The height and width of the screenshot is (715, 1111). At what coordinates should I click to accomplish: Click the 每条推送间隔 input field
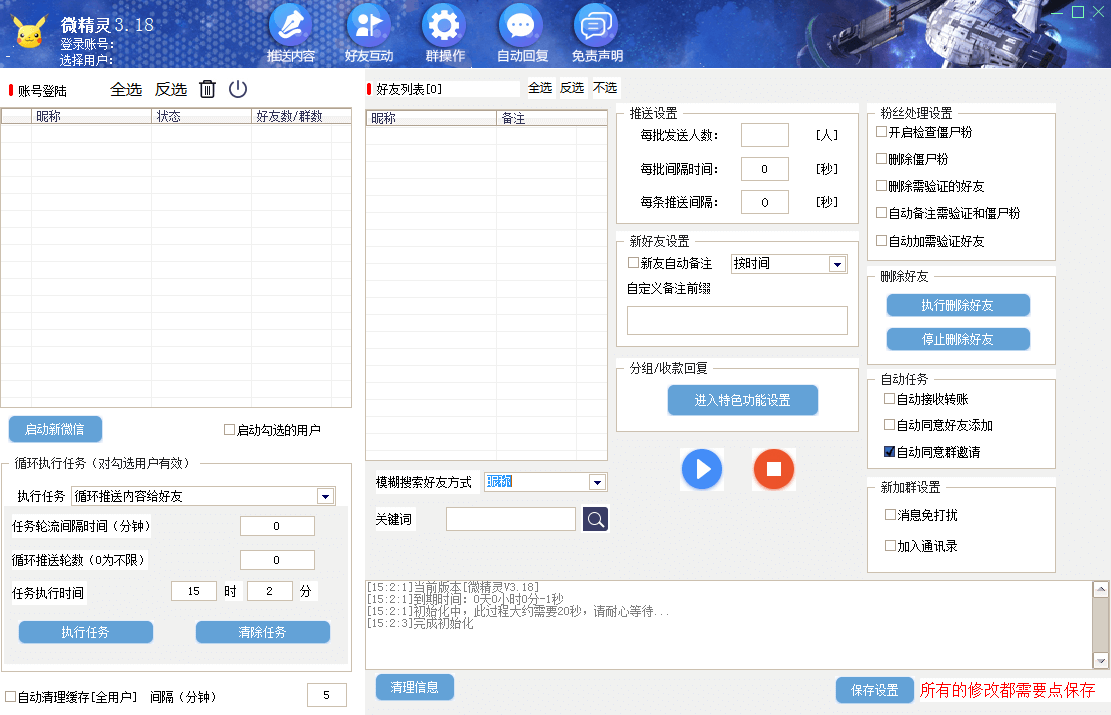click(x=765, y=202)
